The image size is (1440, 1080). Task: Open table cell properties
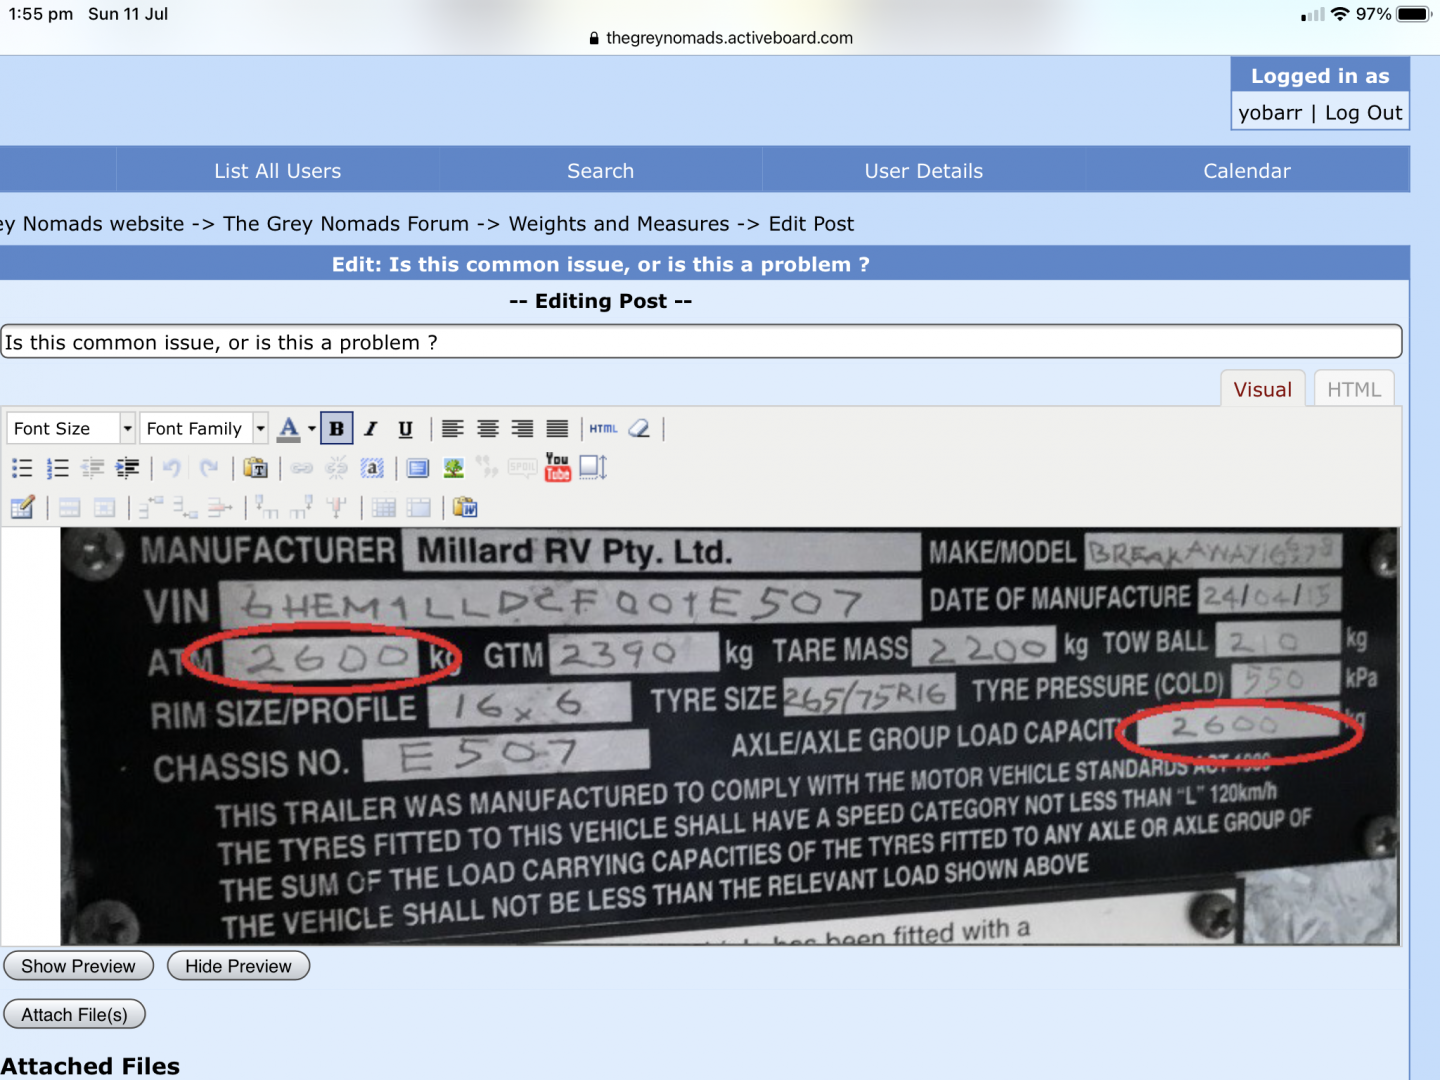[x=104, y=508]
